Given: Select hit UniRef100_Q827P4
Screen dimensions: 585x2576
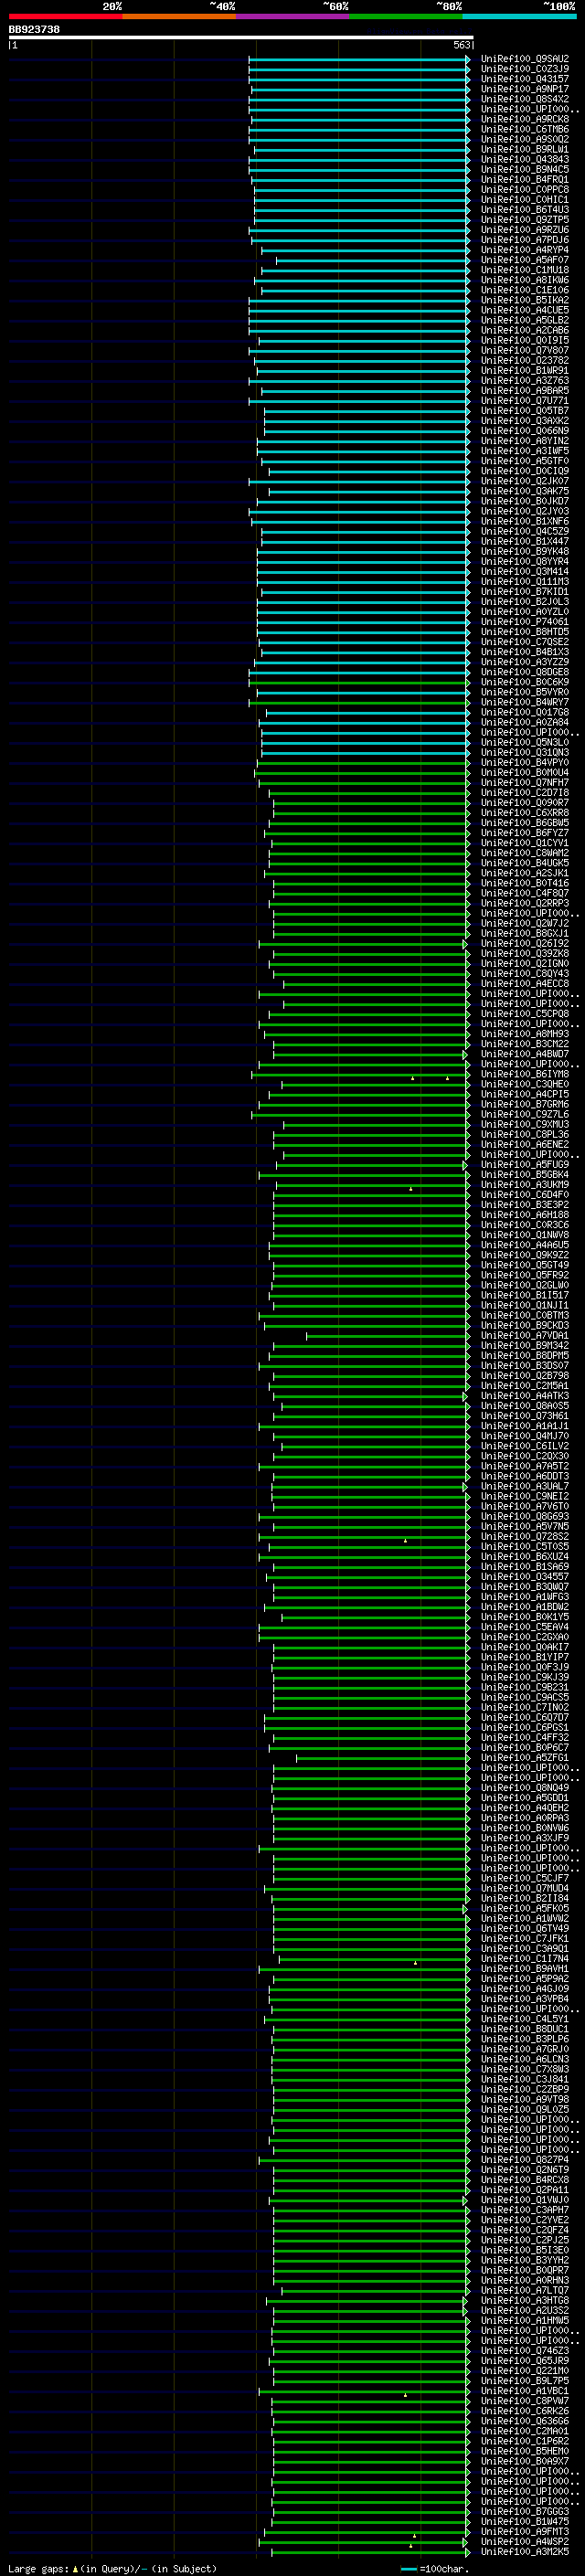Looking at the screenshot, I should [525, 2160].
